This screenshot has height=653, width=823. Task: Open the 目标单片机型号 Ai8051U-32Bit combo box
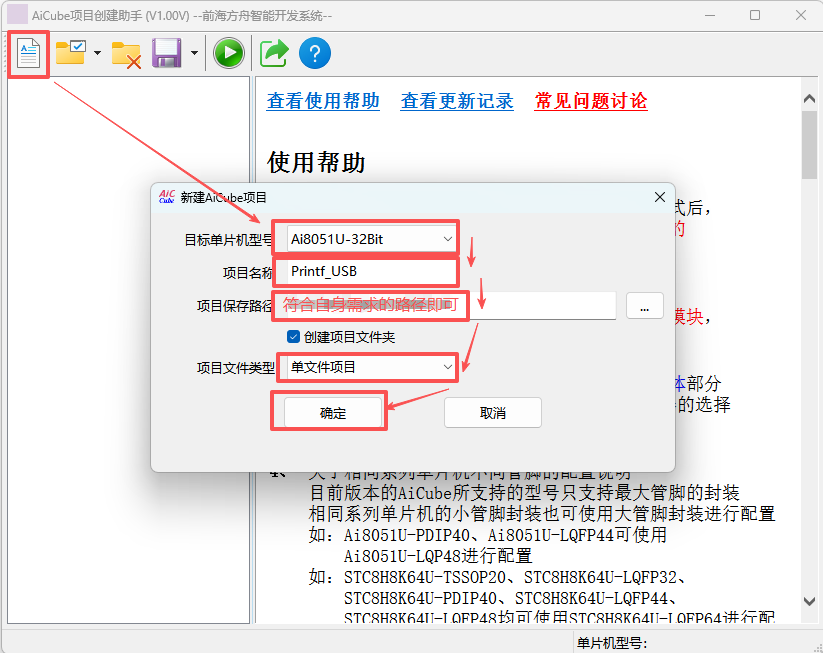(x=372, y=239)
